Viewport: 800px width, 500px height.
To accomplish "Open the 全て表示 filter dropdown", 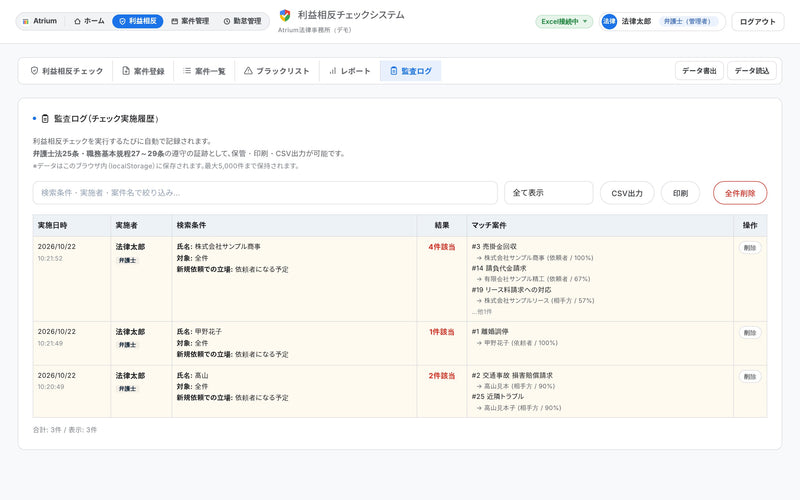I will pyautogui.click(x=548, y=193).
